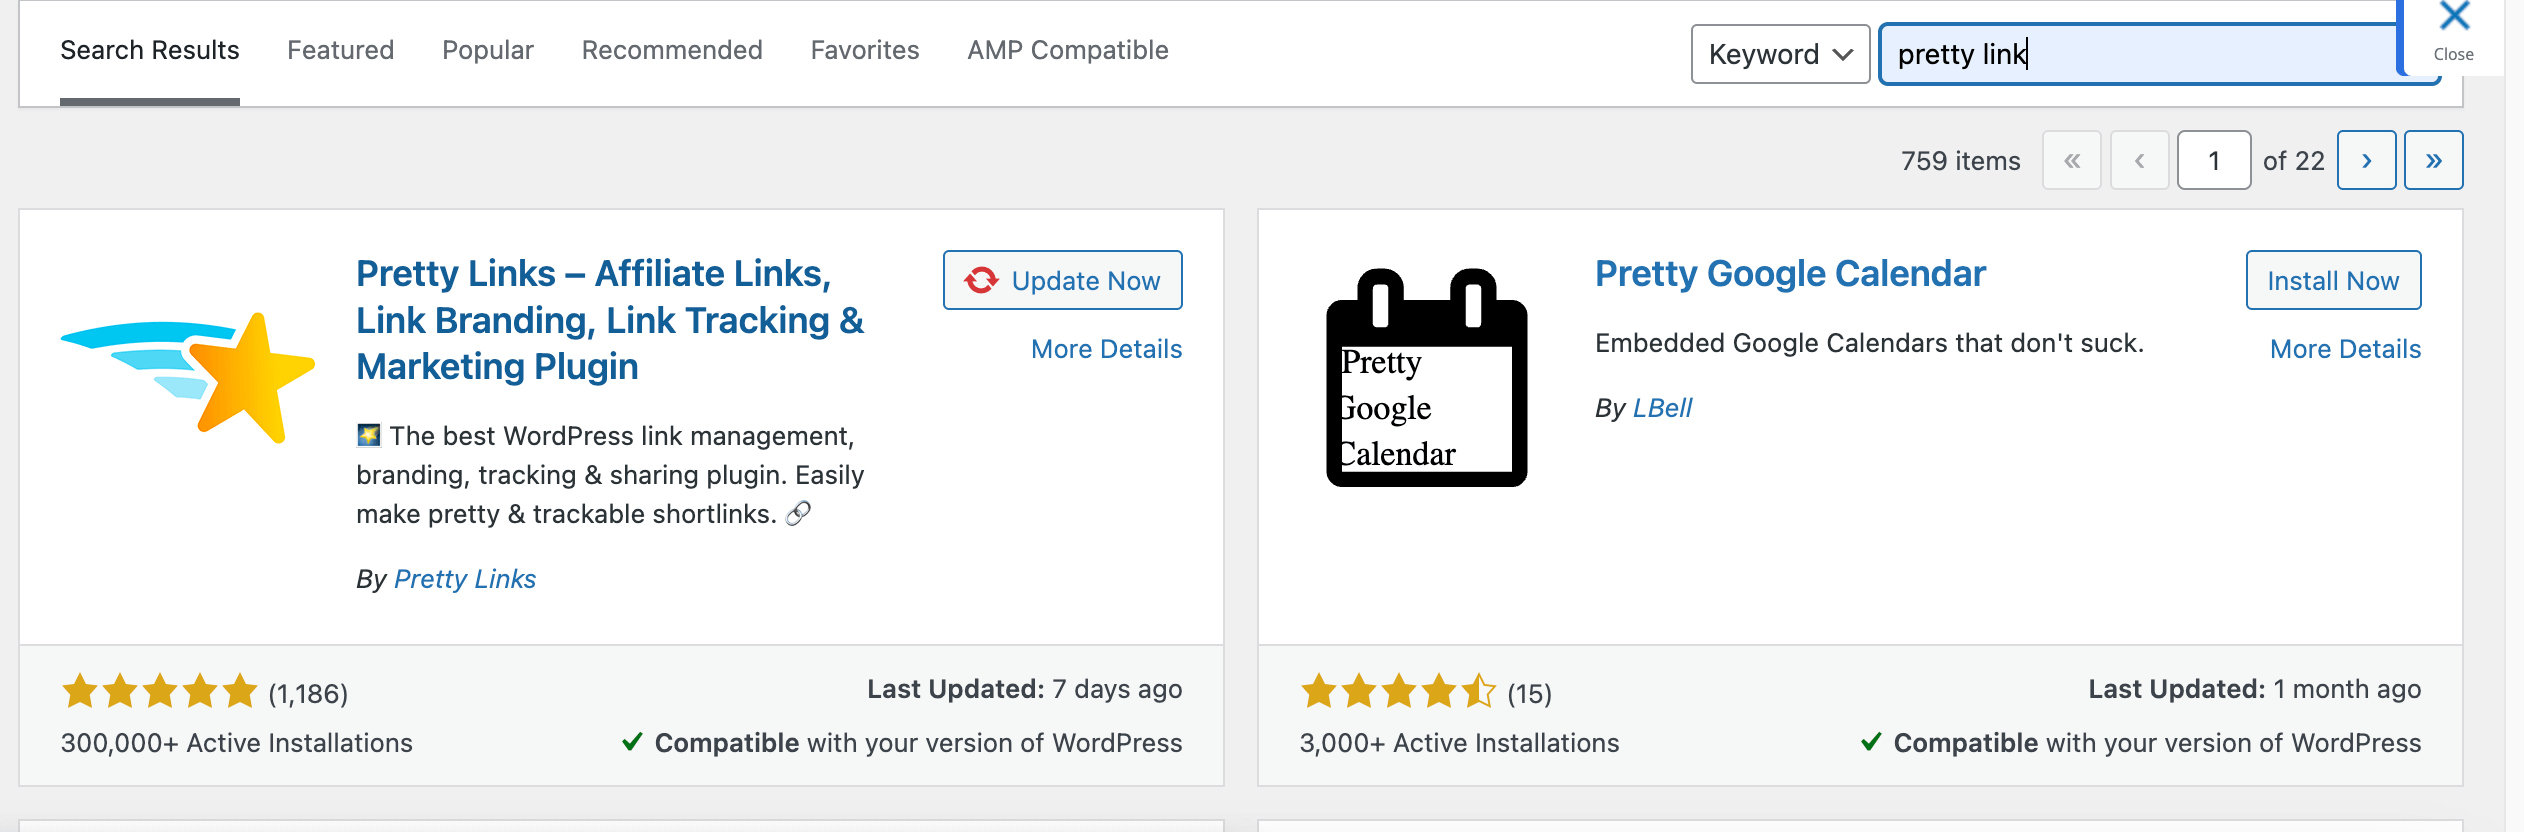The height and width of the screenshot is (832, 2524).
Task: Click Install Now for Pretty Google Calendar
Action: coord(2333,280)
